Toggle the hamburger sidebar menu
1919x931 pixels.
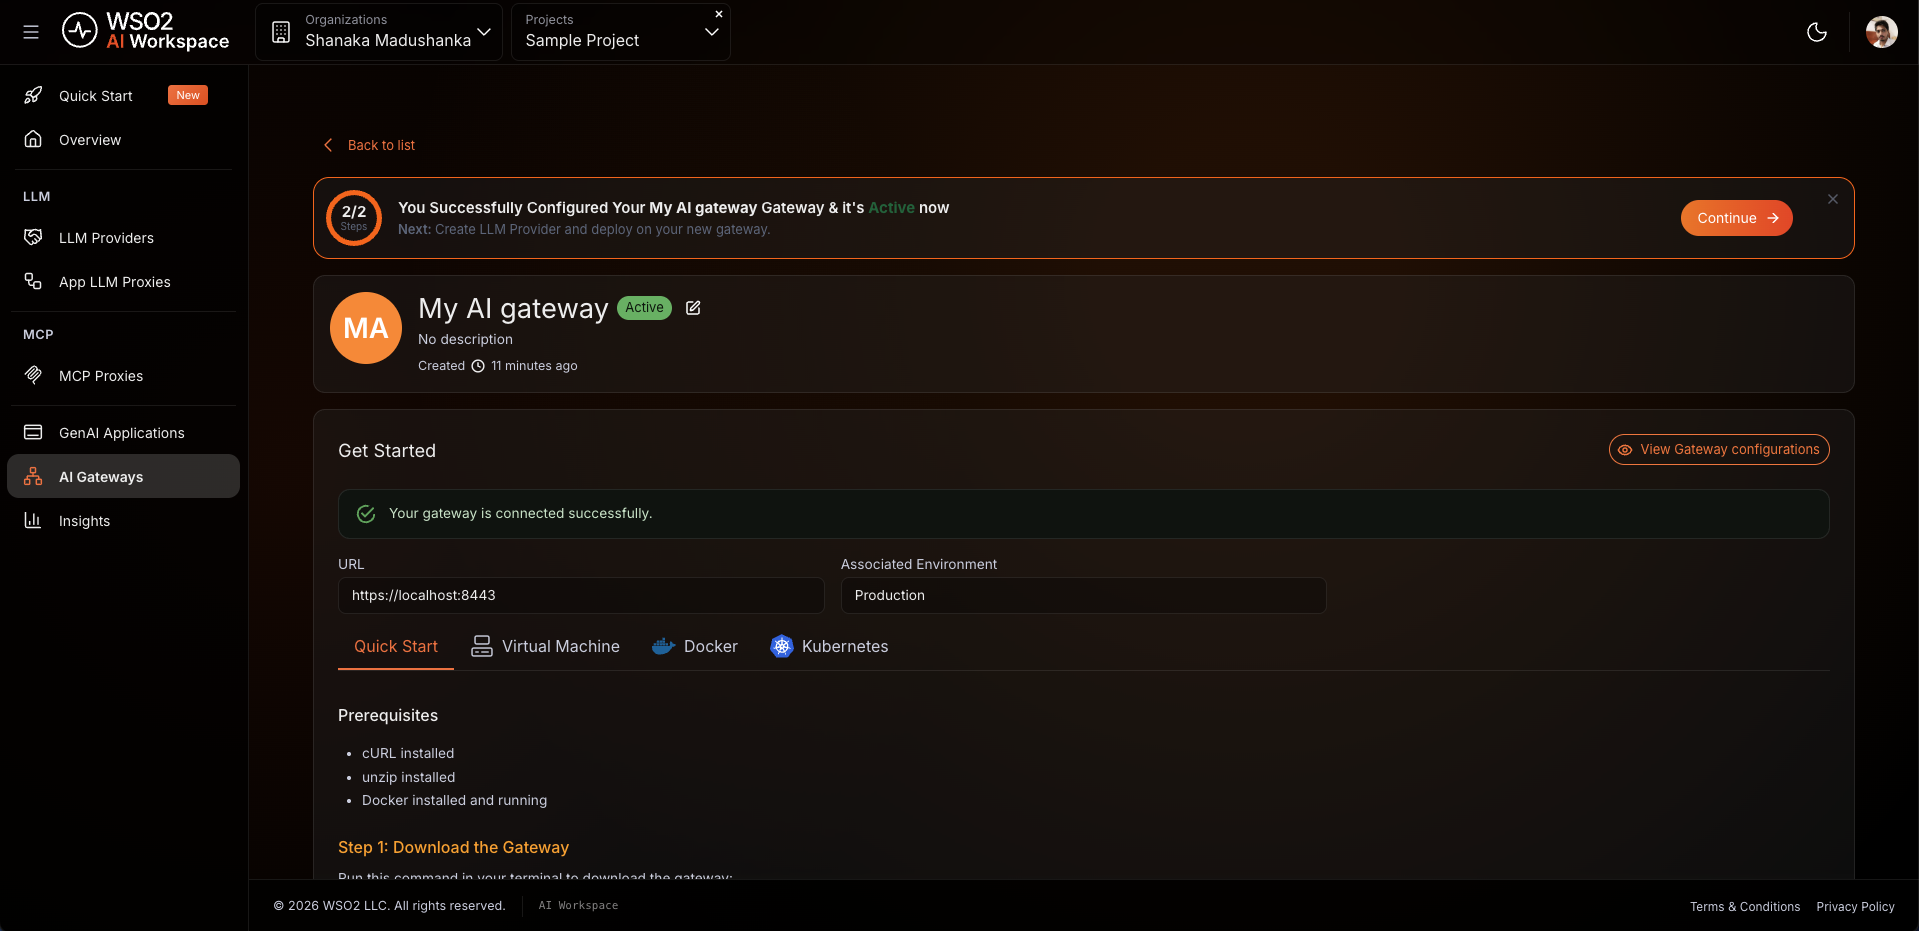[x=31, y=32]
